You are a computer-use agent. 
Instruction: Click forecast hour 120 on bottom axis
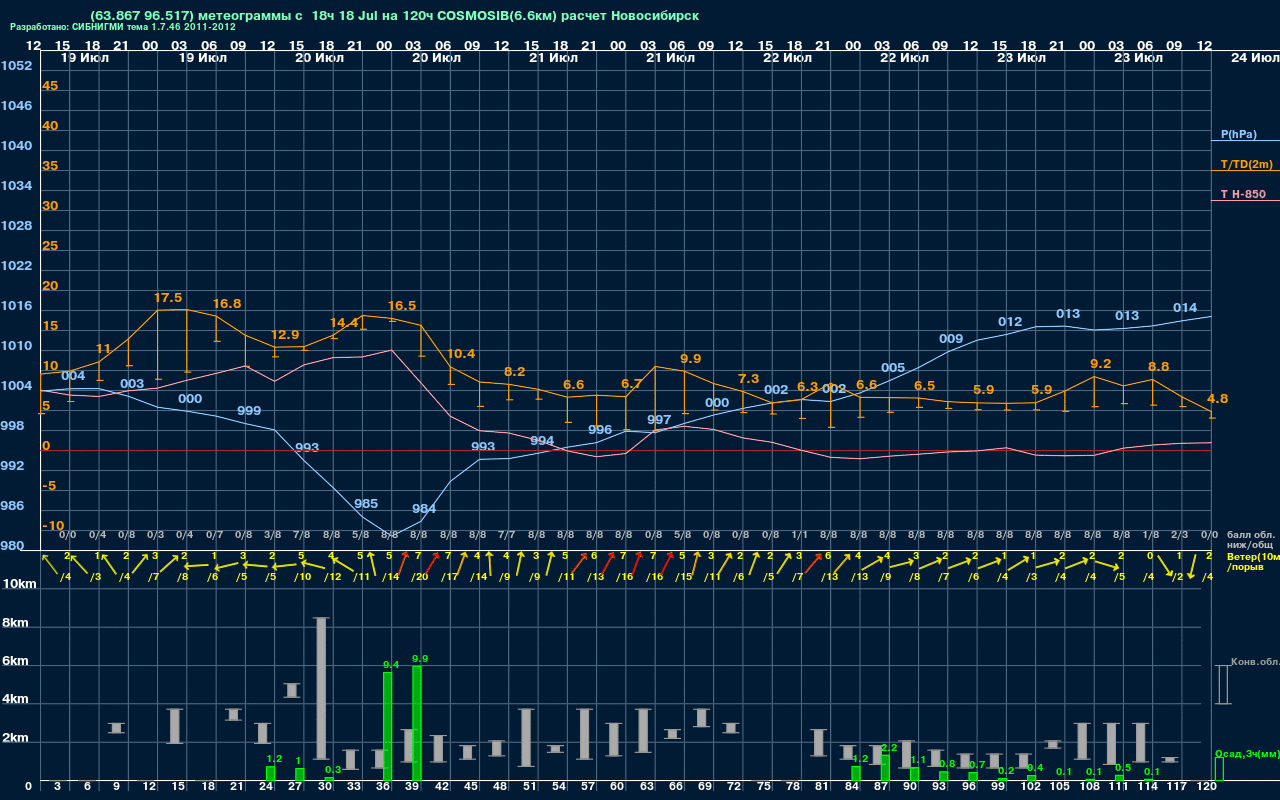[x=1207, y=788]
